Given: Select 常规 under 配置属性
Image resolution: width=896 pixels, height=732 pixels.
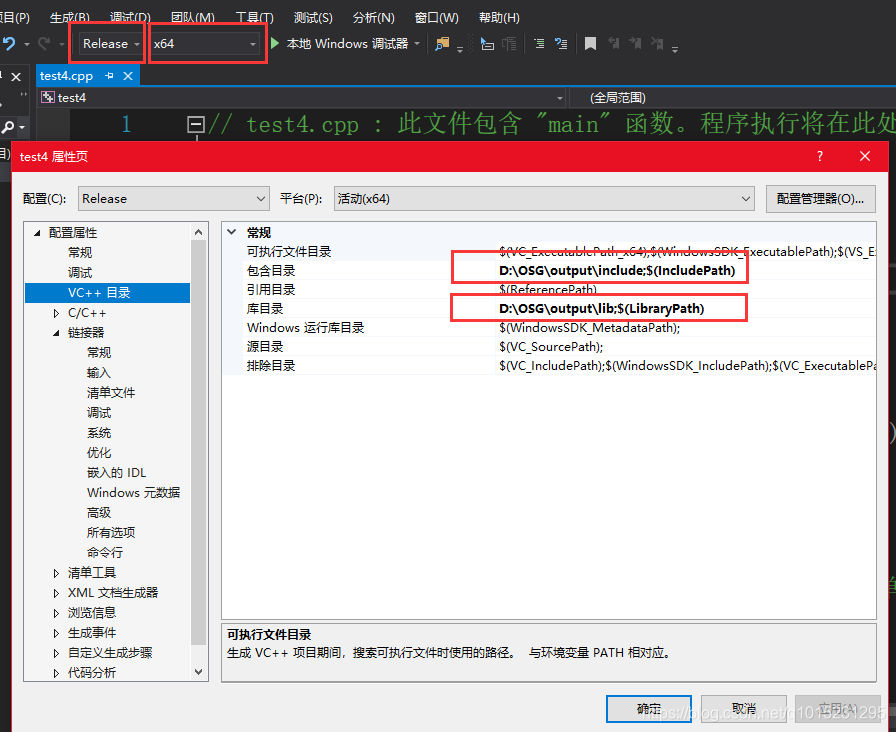Looking at the screenshot, I should pos(80,253).
